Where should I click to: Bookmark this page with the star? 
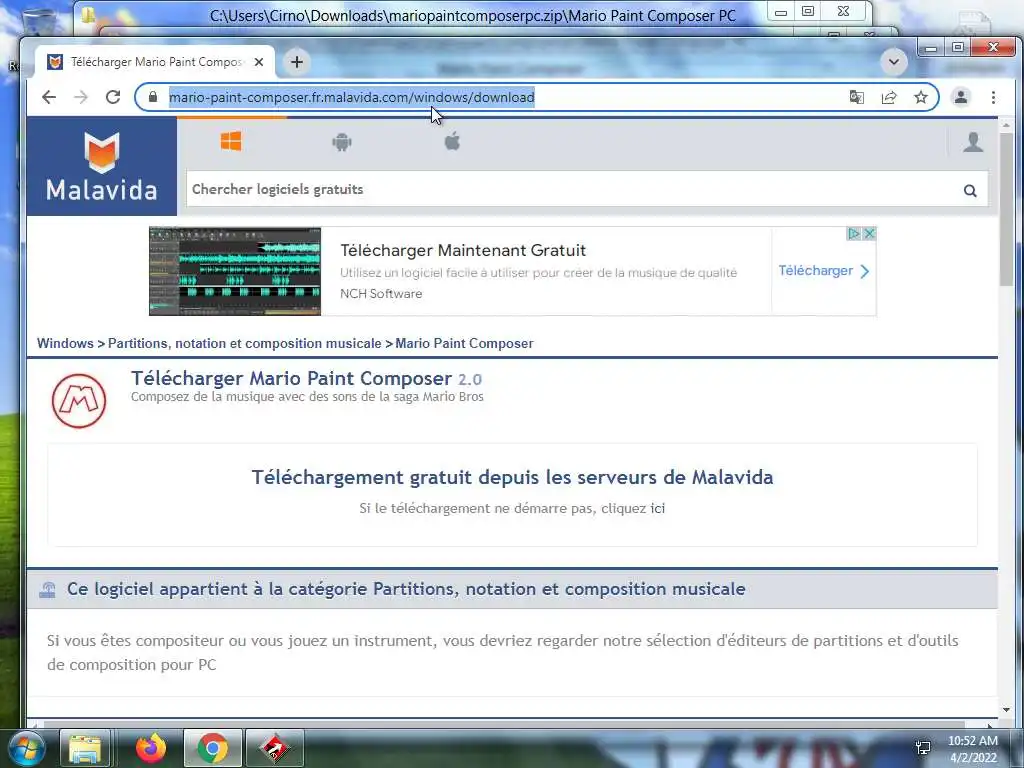pyautogui.click(x=921, y=97)
